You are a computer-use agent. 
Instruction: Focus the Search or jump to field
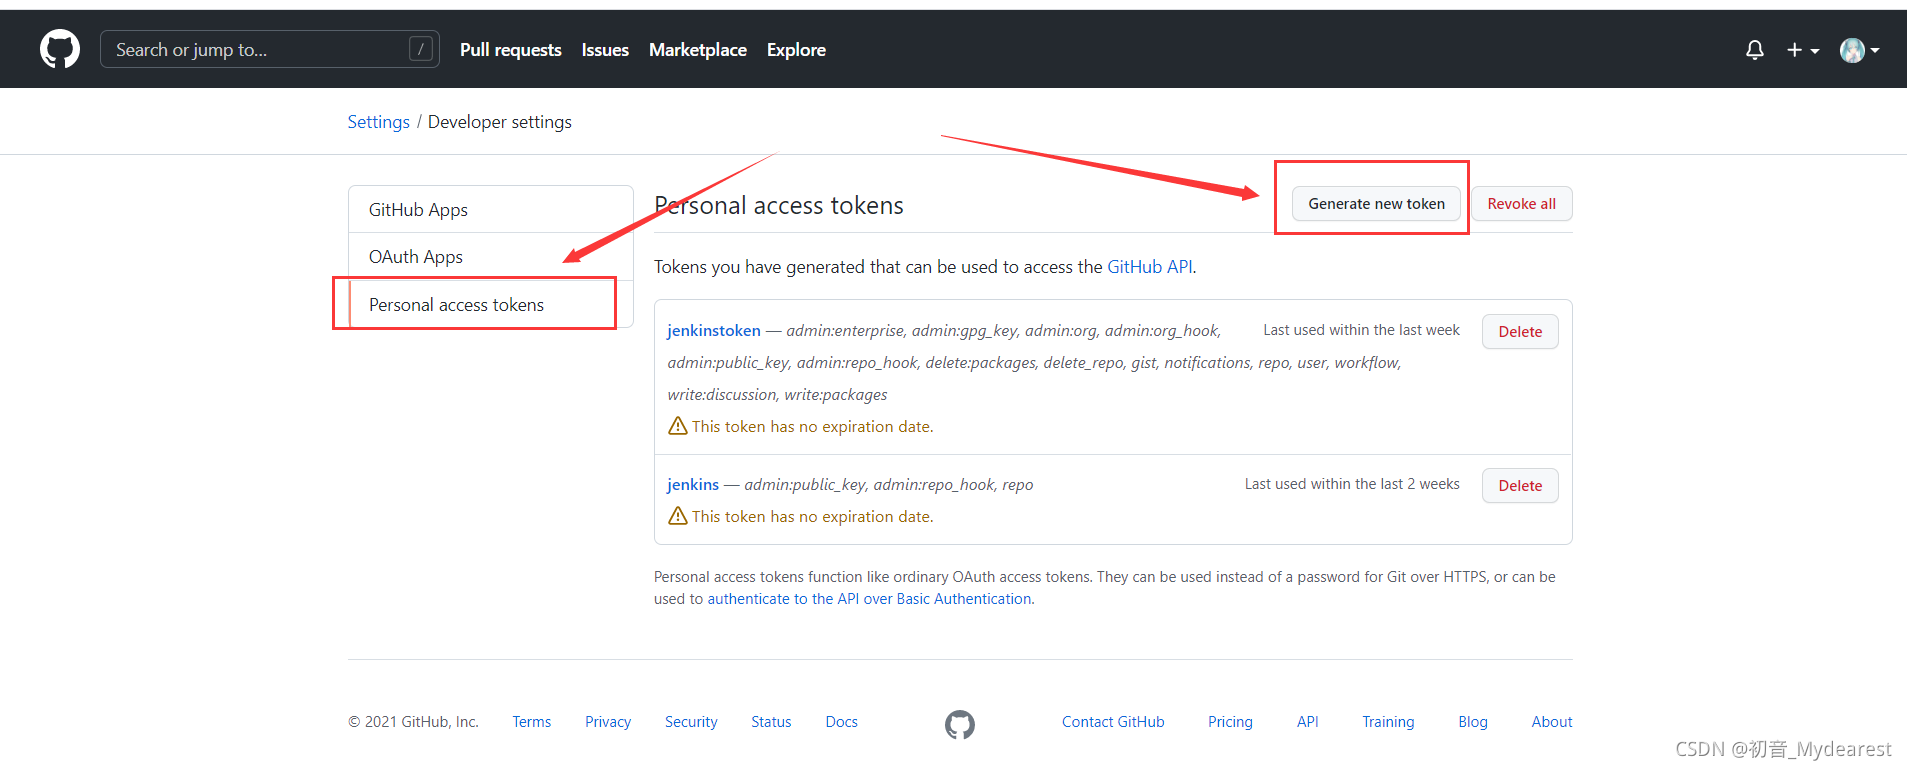270,49
